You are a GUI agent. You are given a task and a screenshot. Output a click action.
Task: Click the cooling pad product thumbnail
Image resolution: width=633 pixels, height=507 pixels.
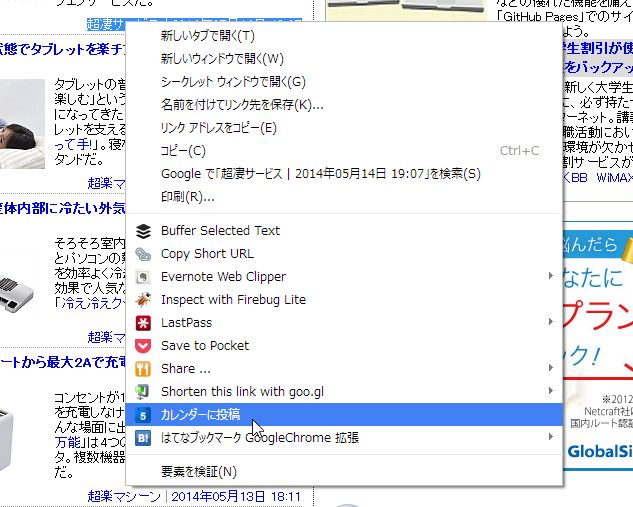click(x=17, y=293)
